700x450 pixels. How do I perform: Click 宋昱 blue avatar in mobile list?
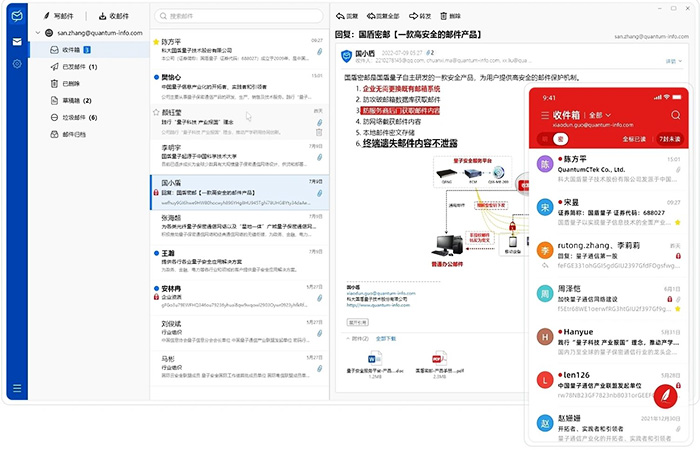pyautogui.click(x=545, y=208)
